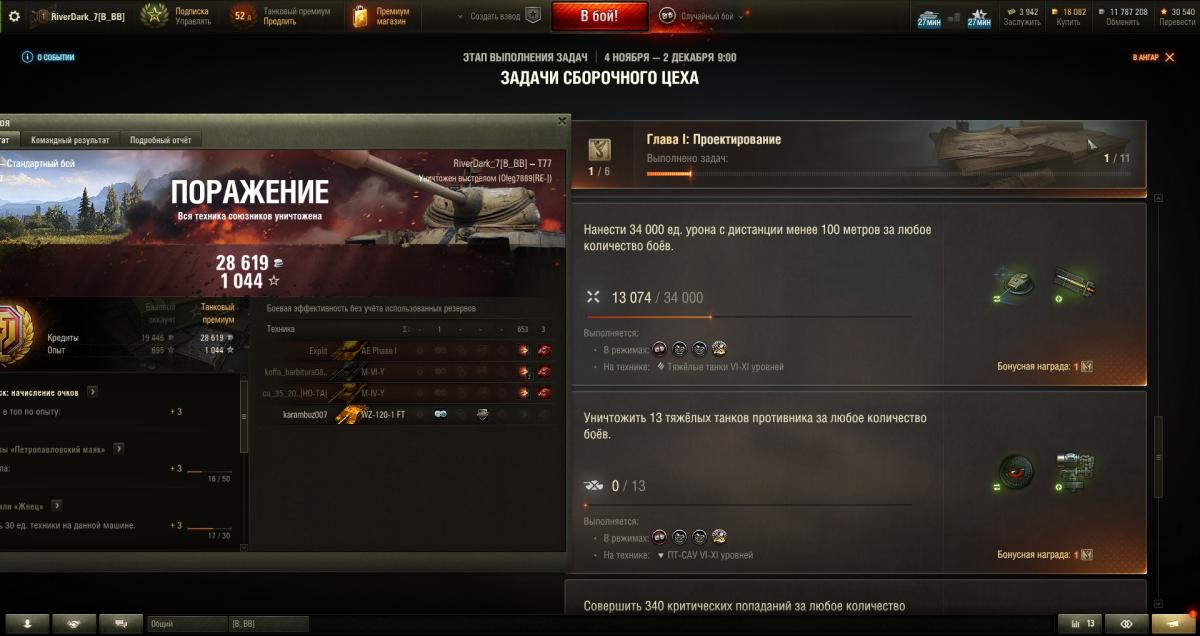Click the notification horn icon at bottom right
The height and width of the screenshot is (636, 1200).
1172,623
